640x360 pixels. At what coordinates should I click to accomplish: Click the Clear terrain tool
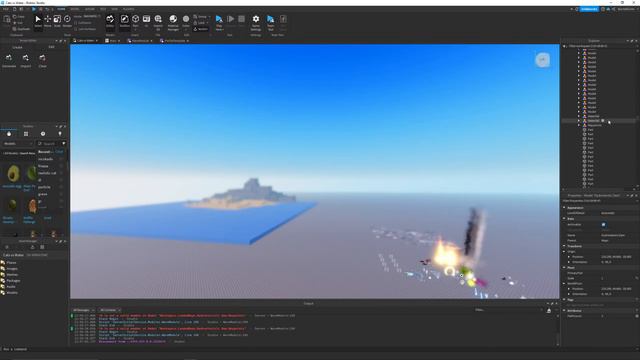tap(42, 60)
